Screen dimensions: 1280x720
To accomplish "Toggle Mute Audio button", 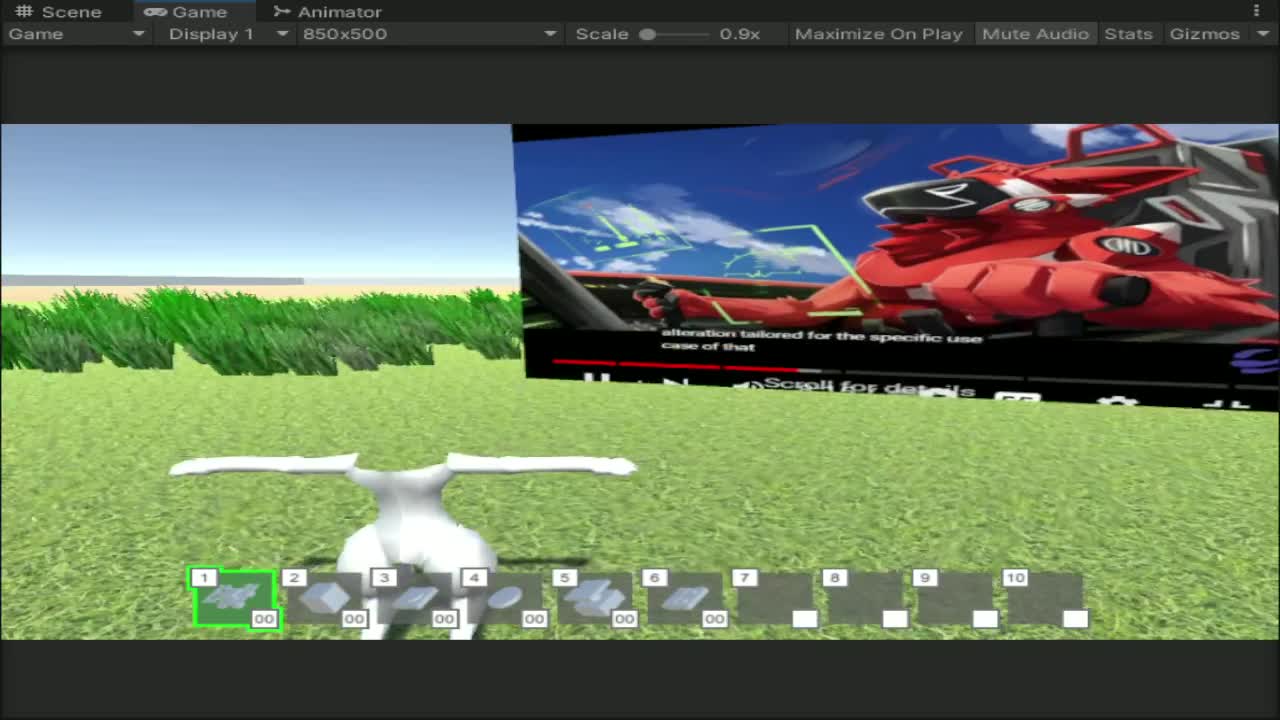I will [x=1035, y=34].
